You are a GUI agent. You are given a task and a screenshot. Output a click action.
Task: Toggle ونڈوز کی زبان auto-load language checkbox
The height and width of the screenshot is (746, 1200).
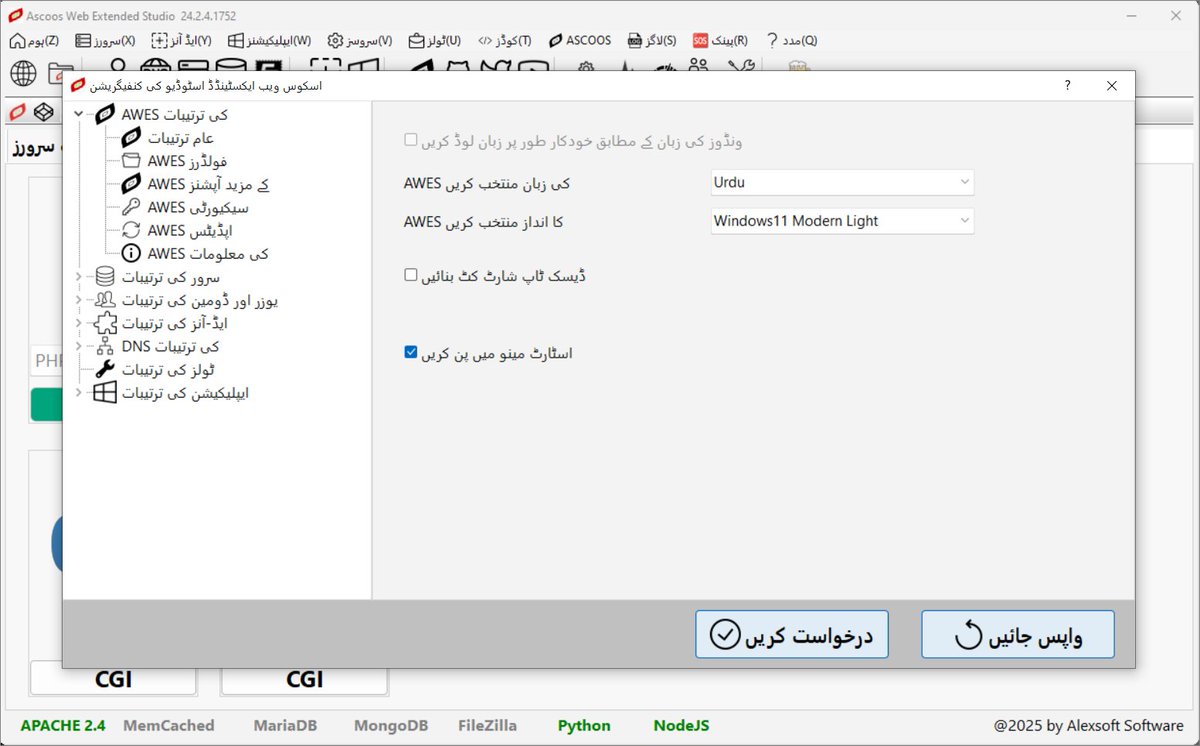coord(411,140)
